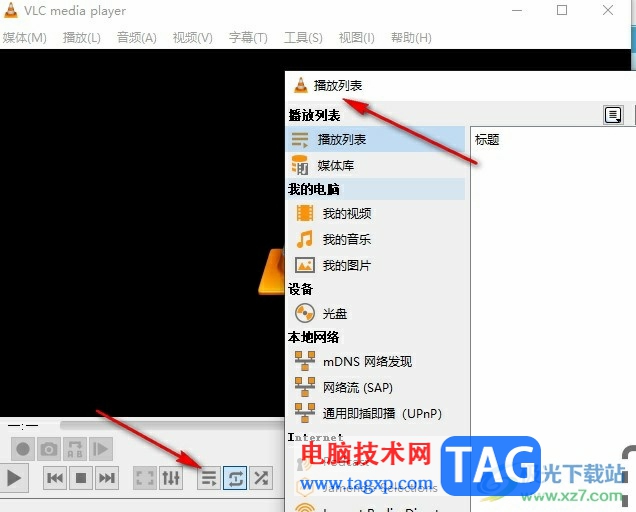Collapse the 本地网络 section header
The image size is (636, 512).
click(x=314, y=337)
